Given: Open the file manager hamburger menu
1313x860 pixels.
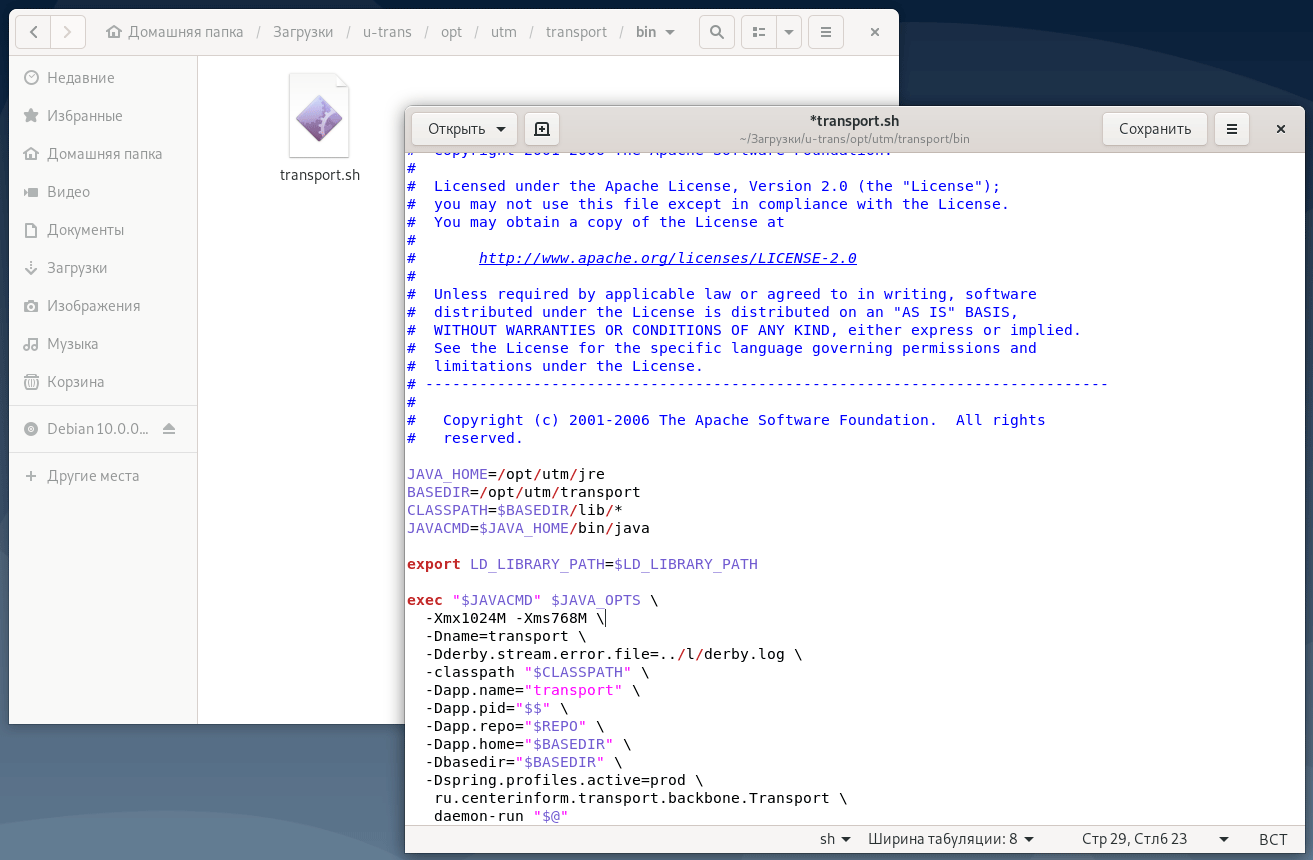Looking at the screenshot, I should click(x=825, y=32).
